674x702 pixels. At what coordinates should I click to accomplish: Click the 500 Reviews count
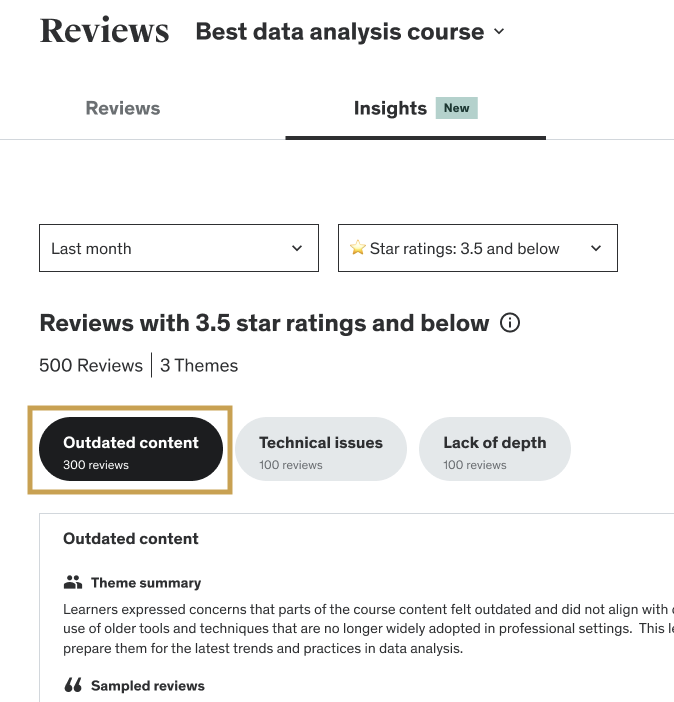91,366
